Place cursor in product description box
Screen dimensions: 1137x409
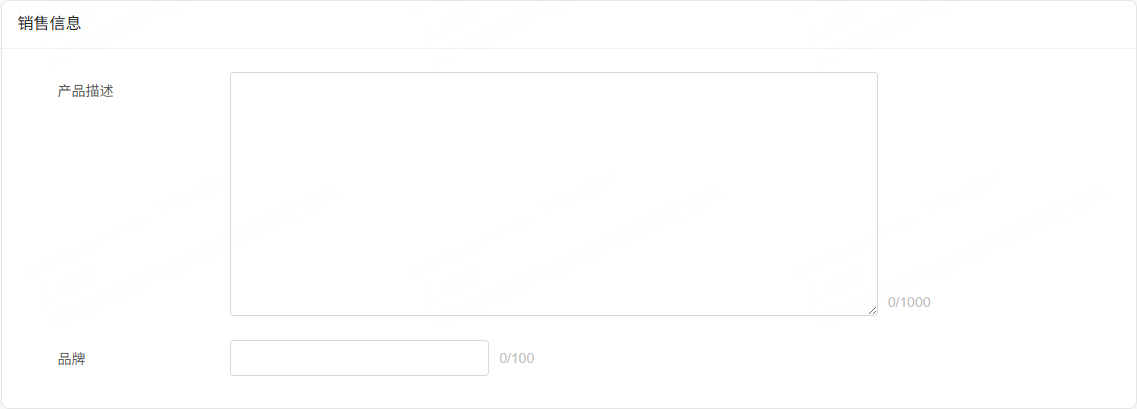pyautogui.click(x=553, y=194)
